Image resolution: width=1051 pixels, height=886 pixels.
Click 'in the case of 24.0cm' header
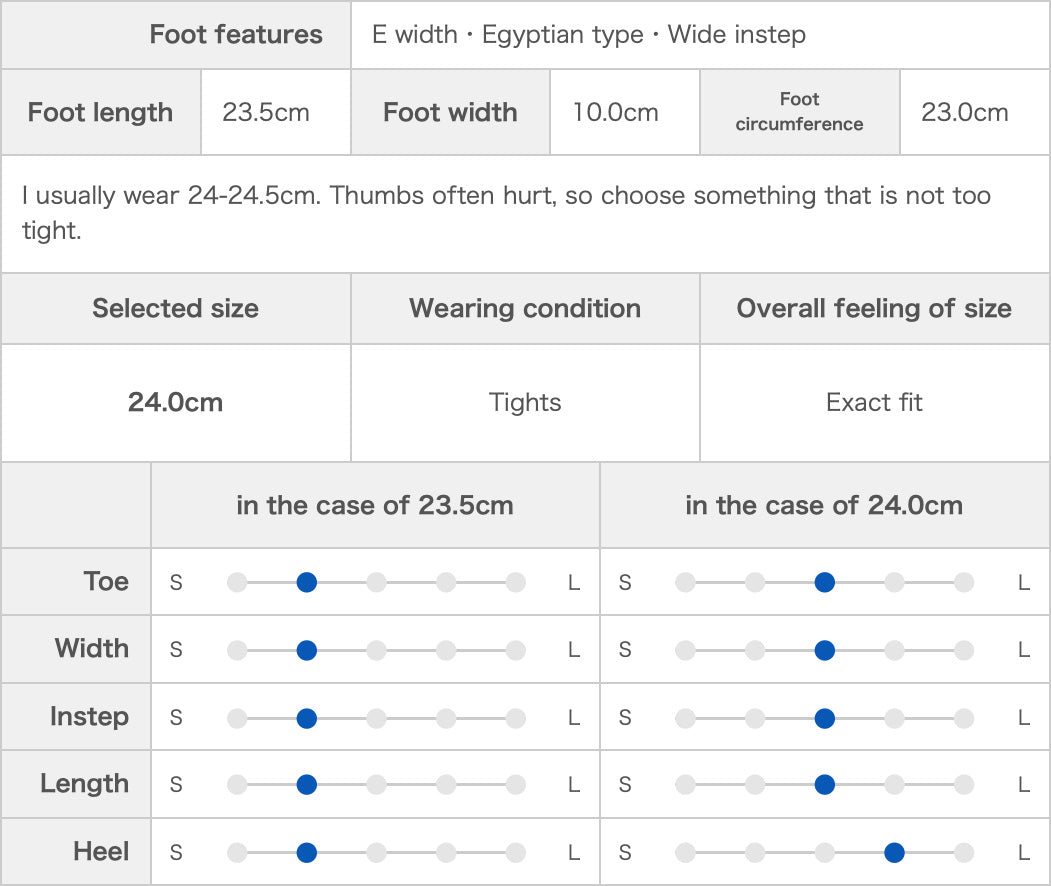824,505
